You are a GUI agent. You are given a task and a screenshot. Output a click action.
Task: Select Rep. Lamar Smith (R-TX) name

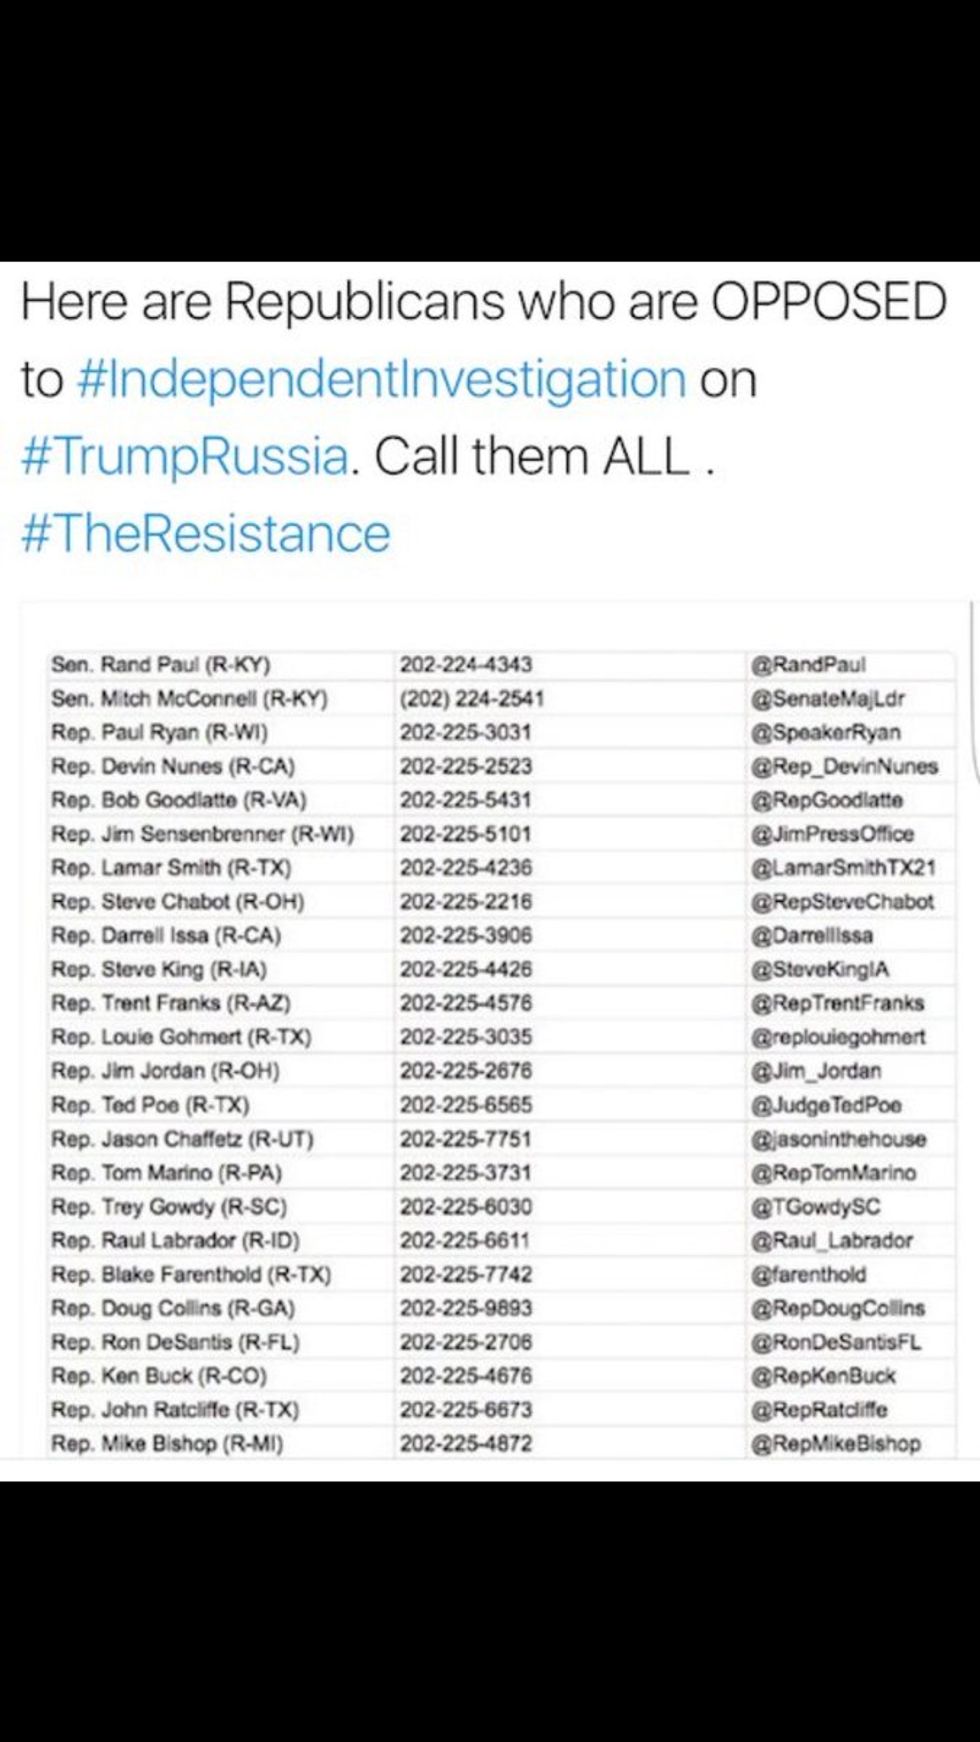tap(171, 868)
